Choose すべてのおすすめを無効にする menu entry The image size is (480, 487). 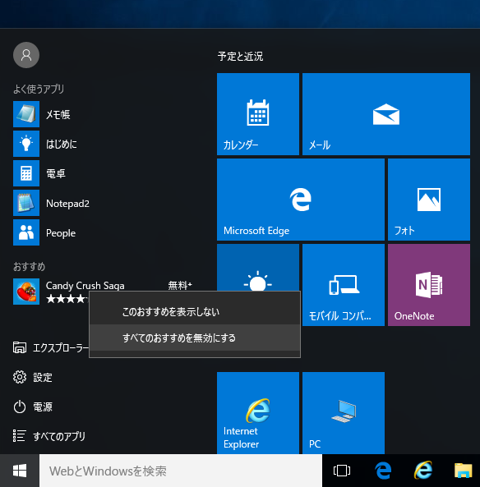pyautogui.click(x=195, y=338)
